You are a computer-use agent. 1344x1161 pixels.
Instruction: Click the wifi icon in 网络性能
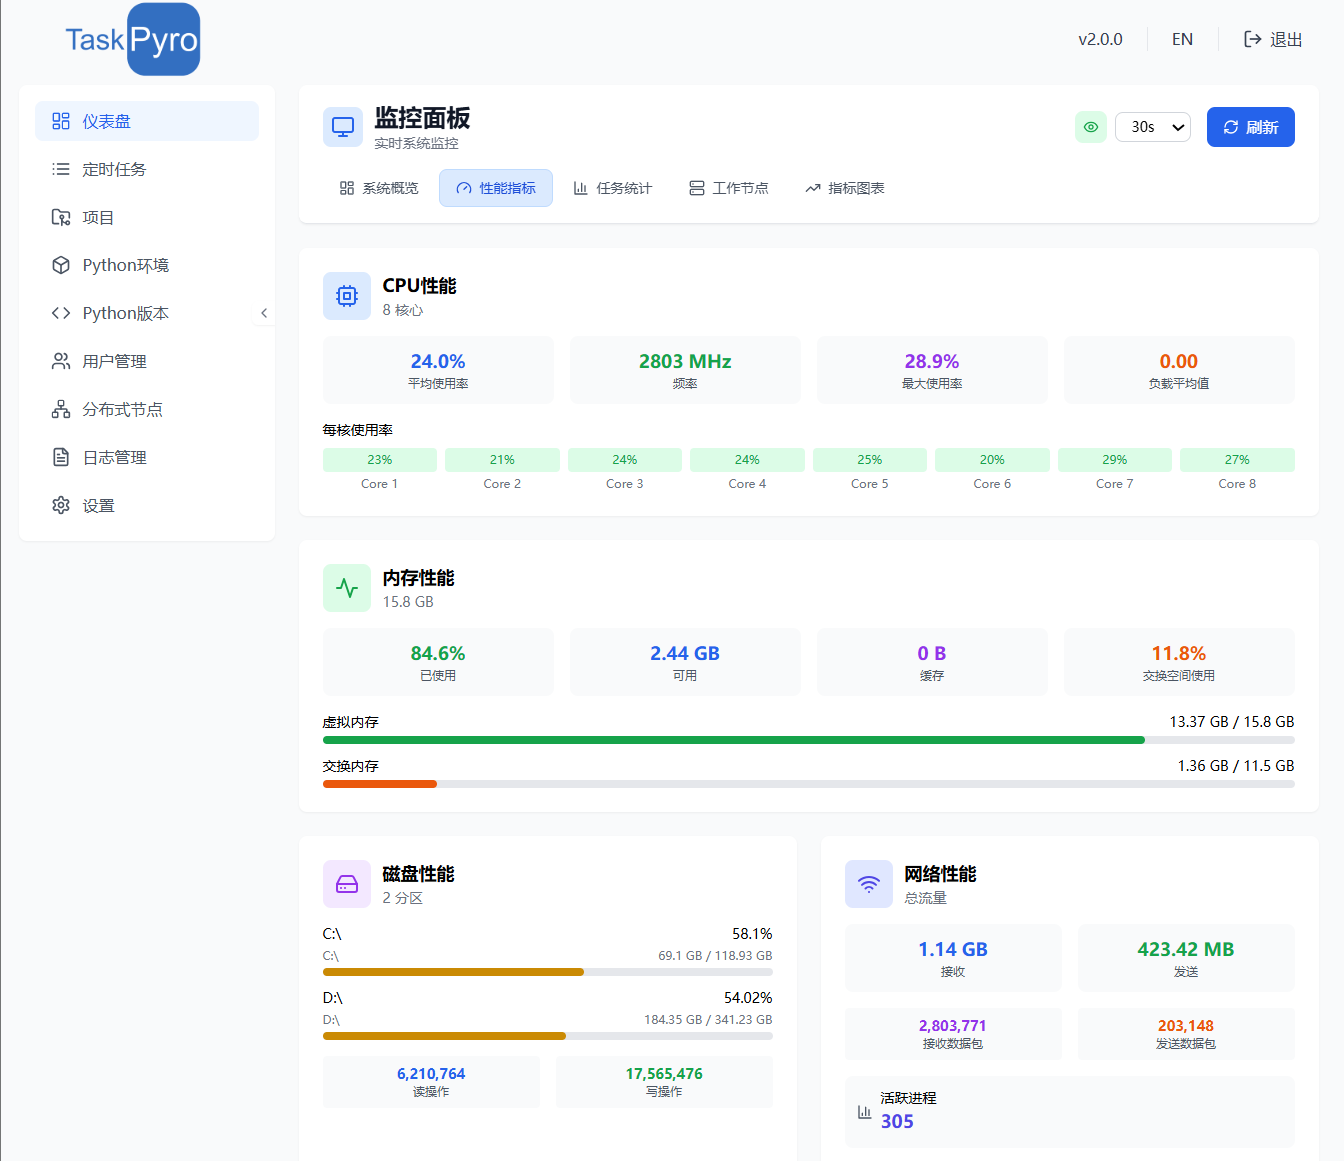click(x=869, y=884)
